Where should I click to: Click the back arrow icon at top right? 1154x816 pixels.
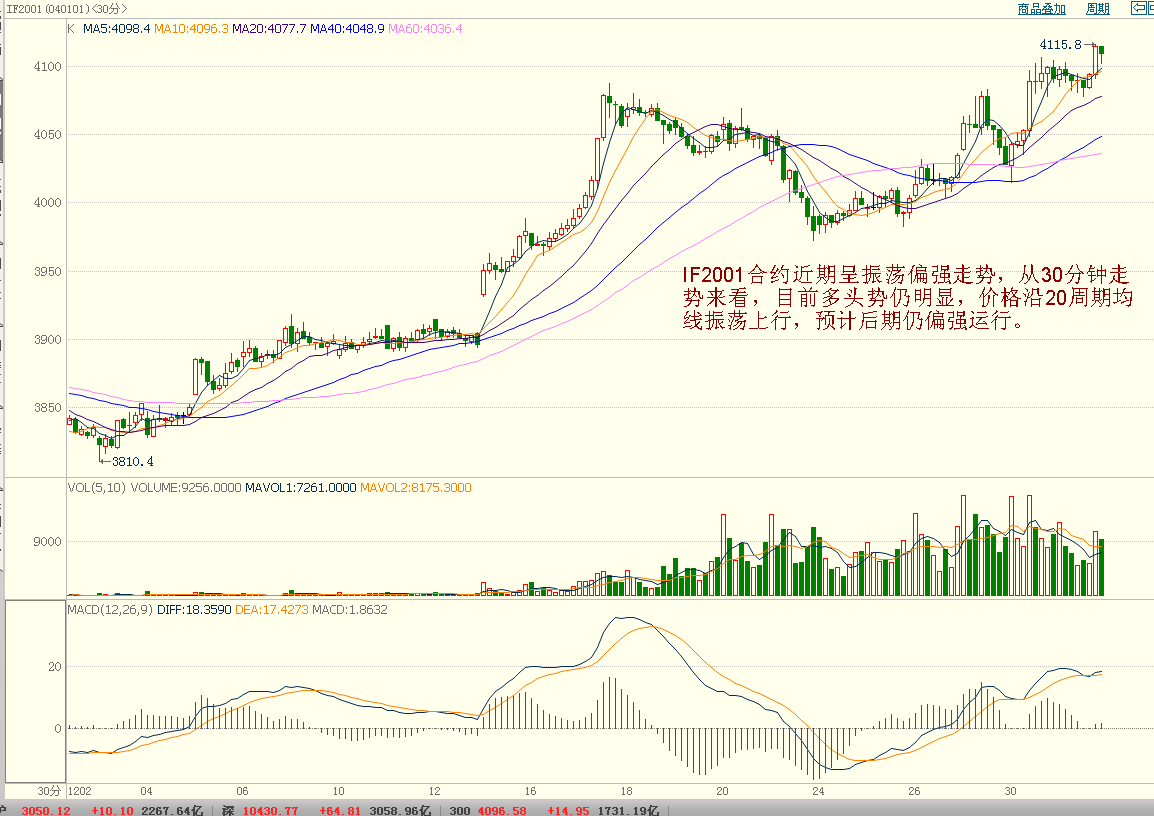(1141, 8)
